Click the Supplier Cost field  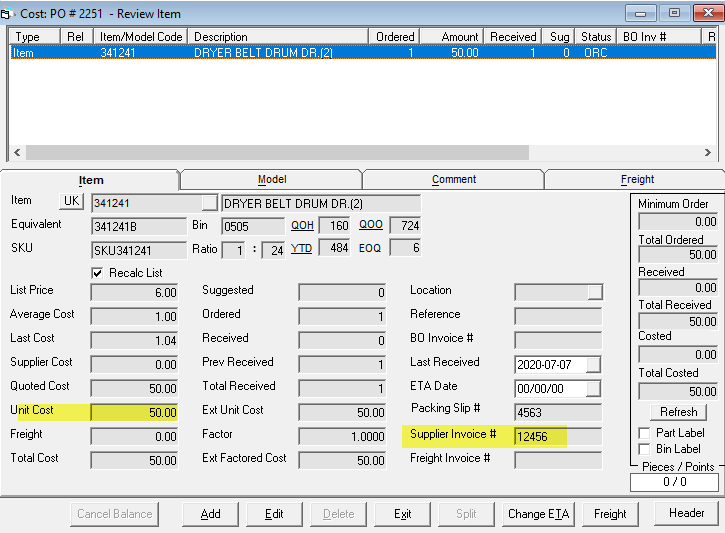(x=134, y=365)
